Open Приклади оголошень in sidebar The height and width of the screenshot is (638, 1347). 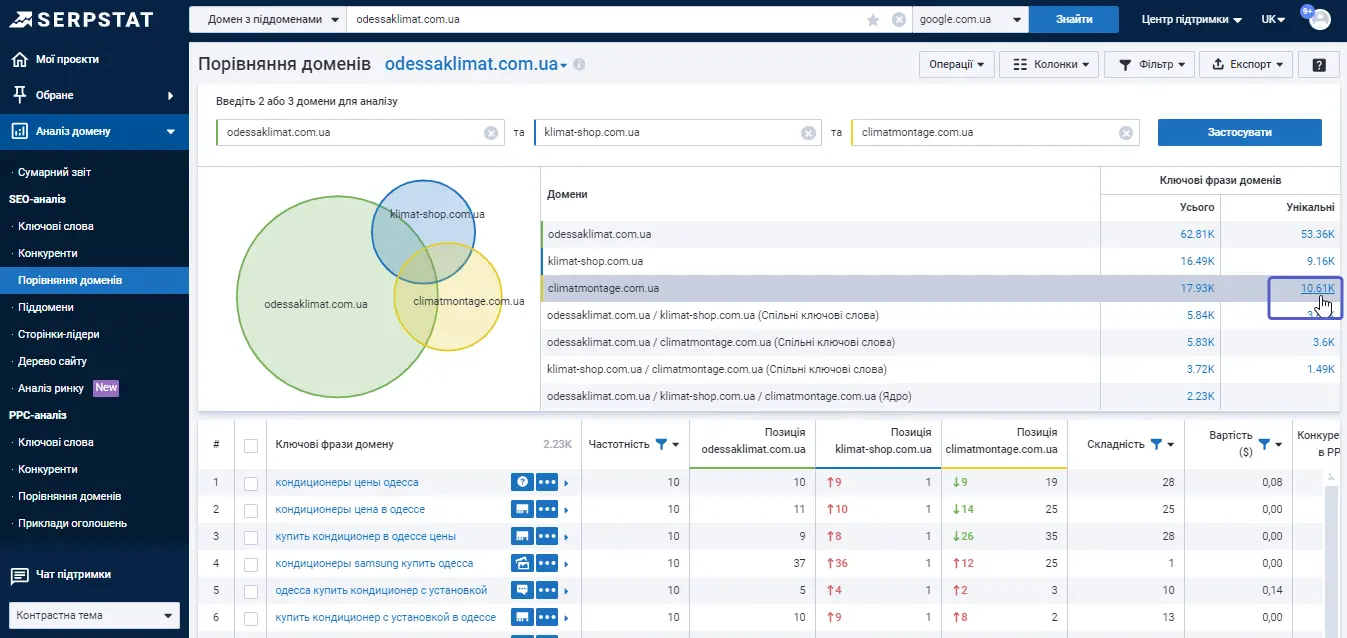pos(72,523)
